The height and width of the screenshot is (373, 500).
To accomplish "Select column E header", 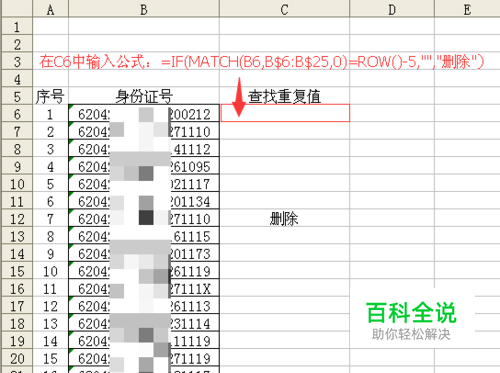I will tap(467, 9).
